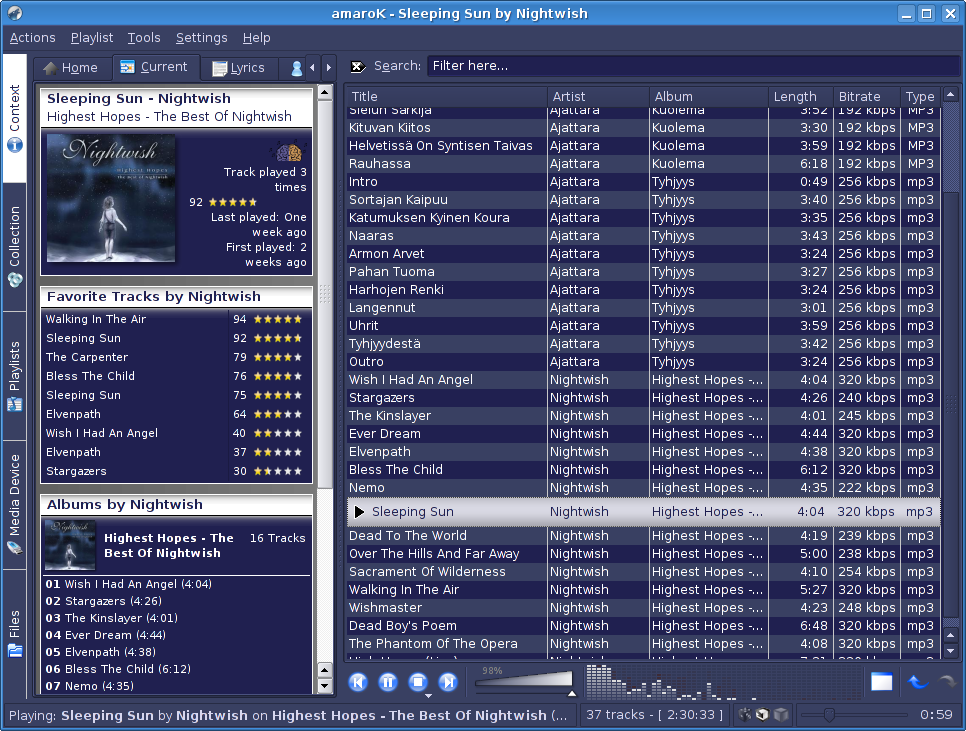Sort playlist by Length column header
This screenshot has width=966, height=731.
(801, 97)
